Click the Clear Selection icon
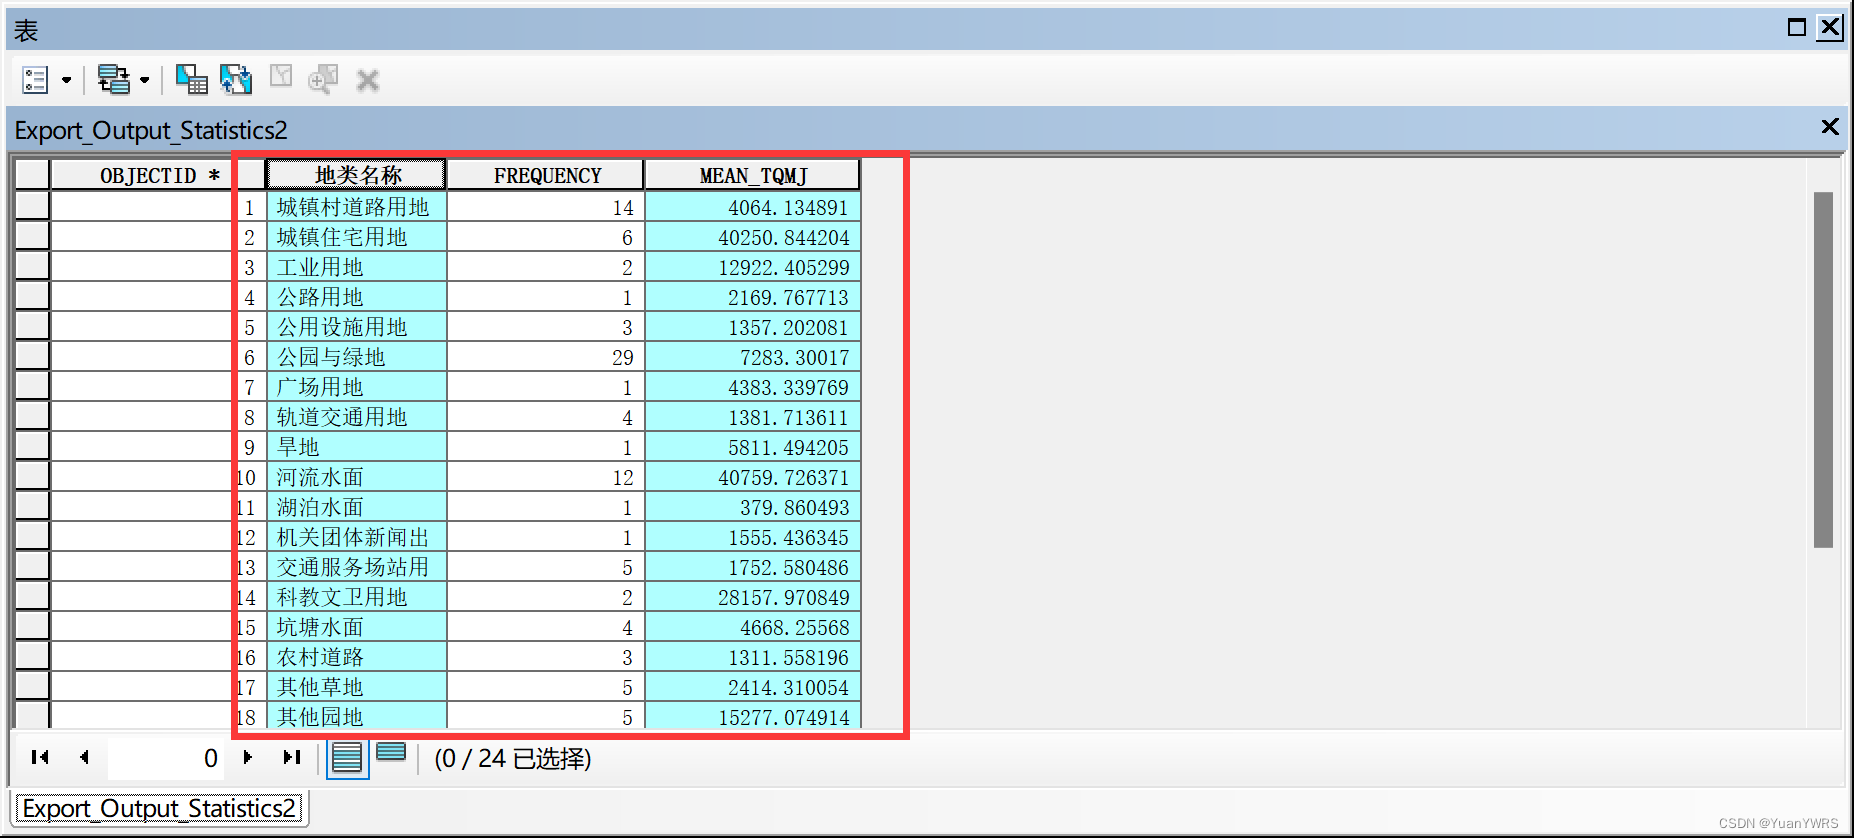The width and height of the screenshot is (1854, 838). (x=281, y=77)
